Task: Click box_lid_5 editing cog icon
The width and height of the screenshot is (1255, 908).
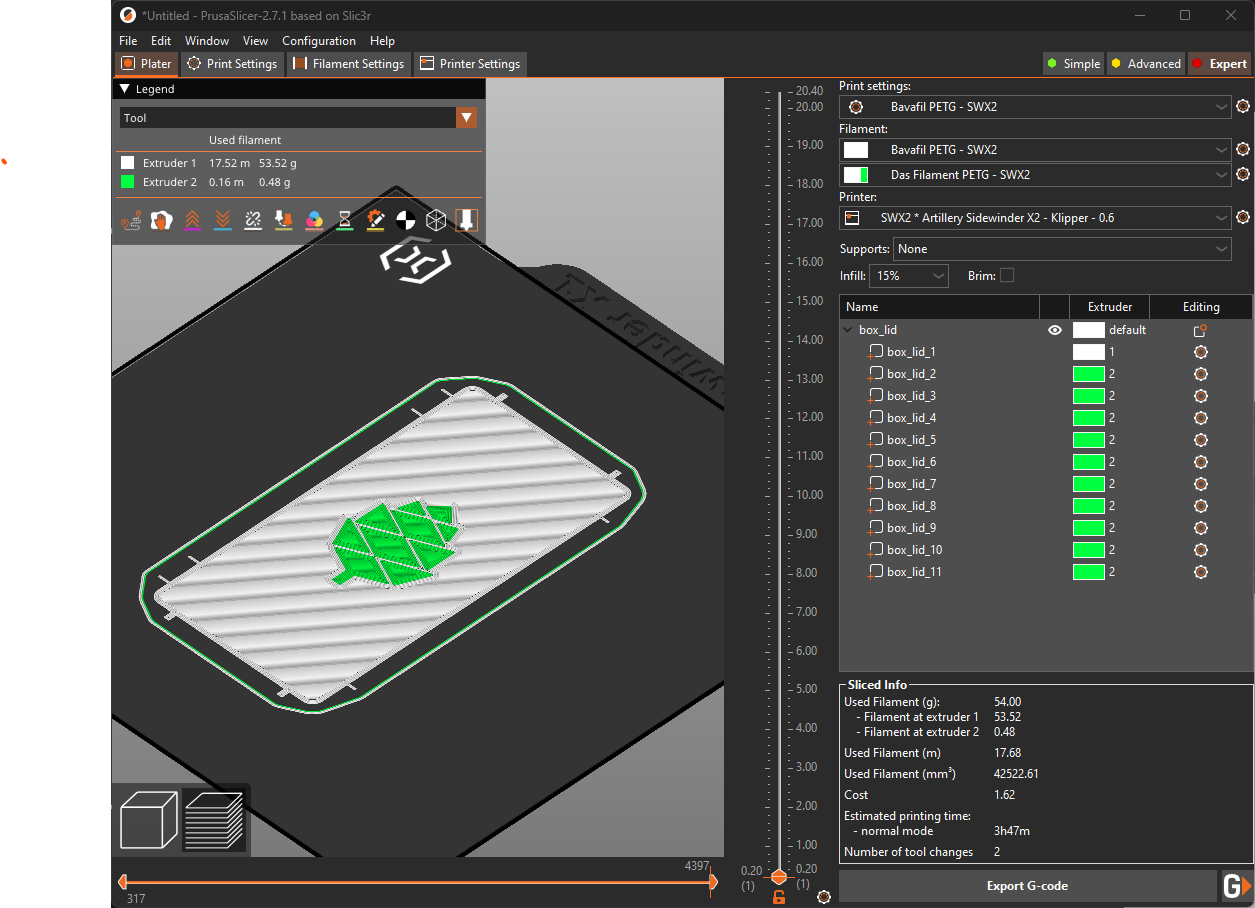Action: point(1201,440)
